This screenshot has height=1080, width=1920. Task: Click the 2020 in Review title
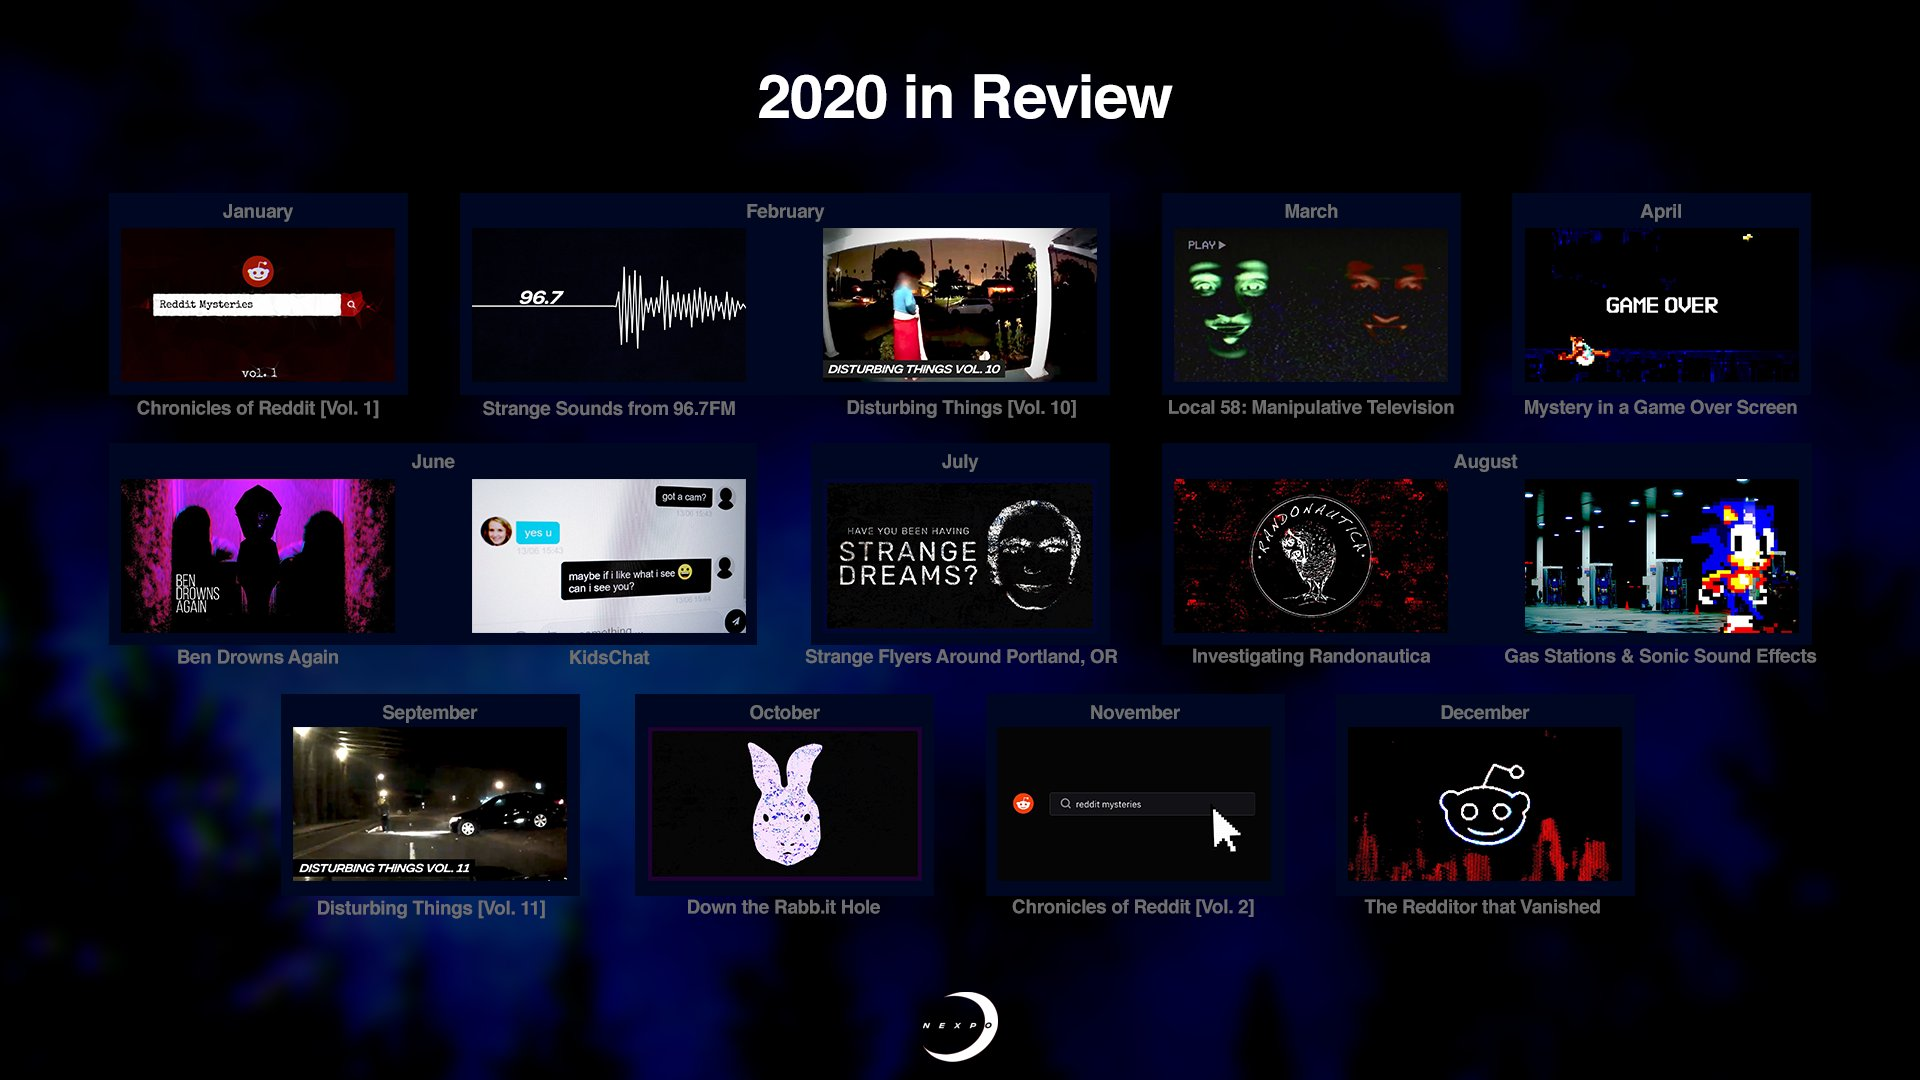point(964,97)
